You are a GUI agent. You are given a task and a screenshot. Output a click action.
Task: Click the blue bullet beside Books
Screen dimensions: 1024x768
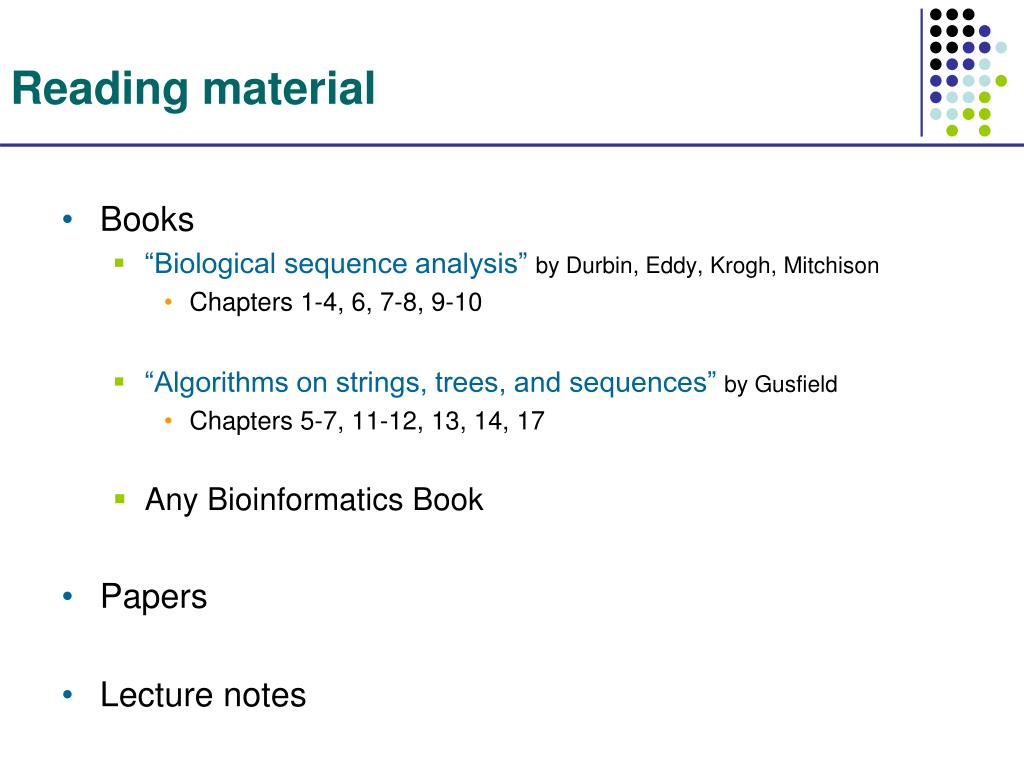[x=67, y=219]
